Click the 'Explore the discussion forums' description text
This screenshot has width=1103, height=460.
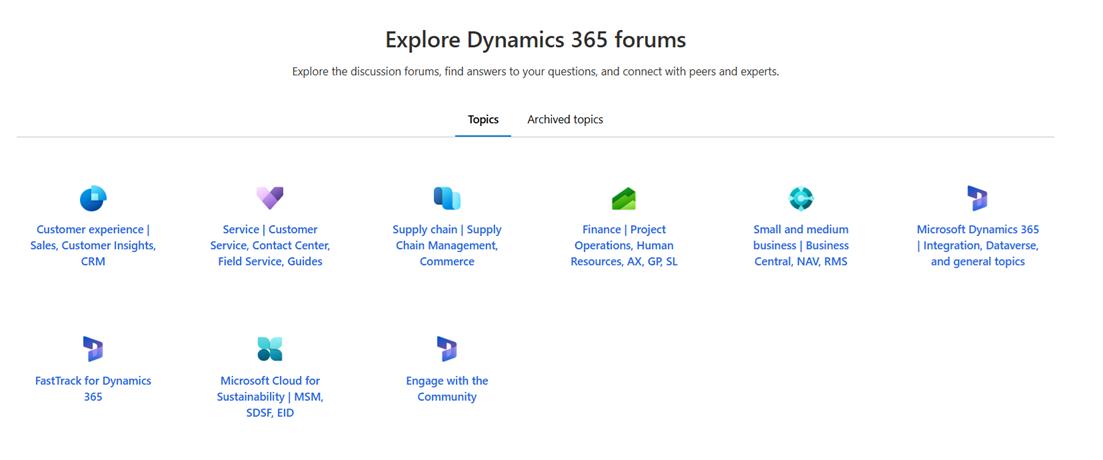pyautogui.click(x=535, y=72)
